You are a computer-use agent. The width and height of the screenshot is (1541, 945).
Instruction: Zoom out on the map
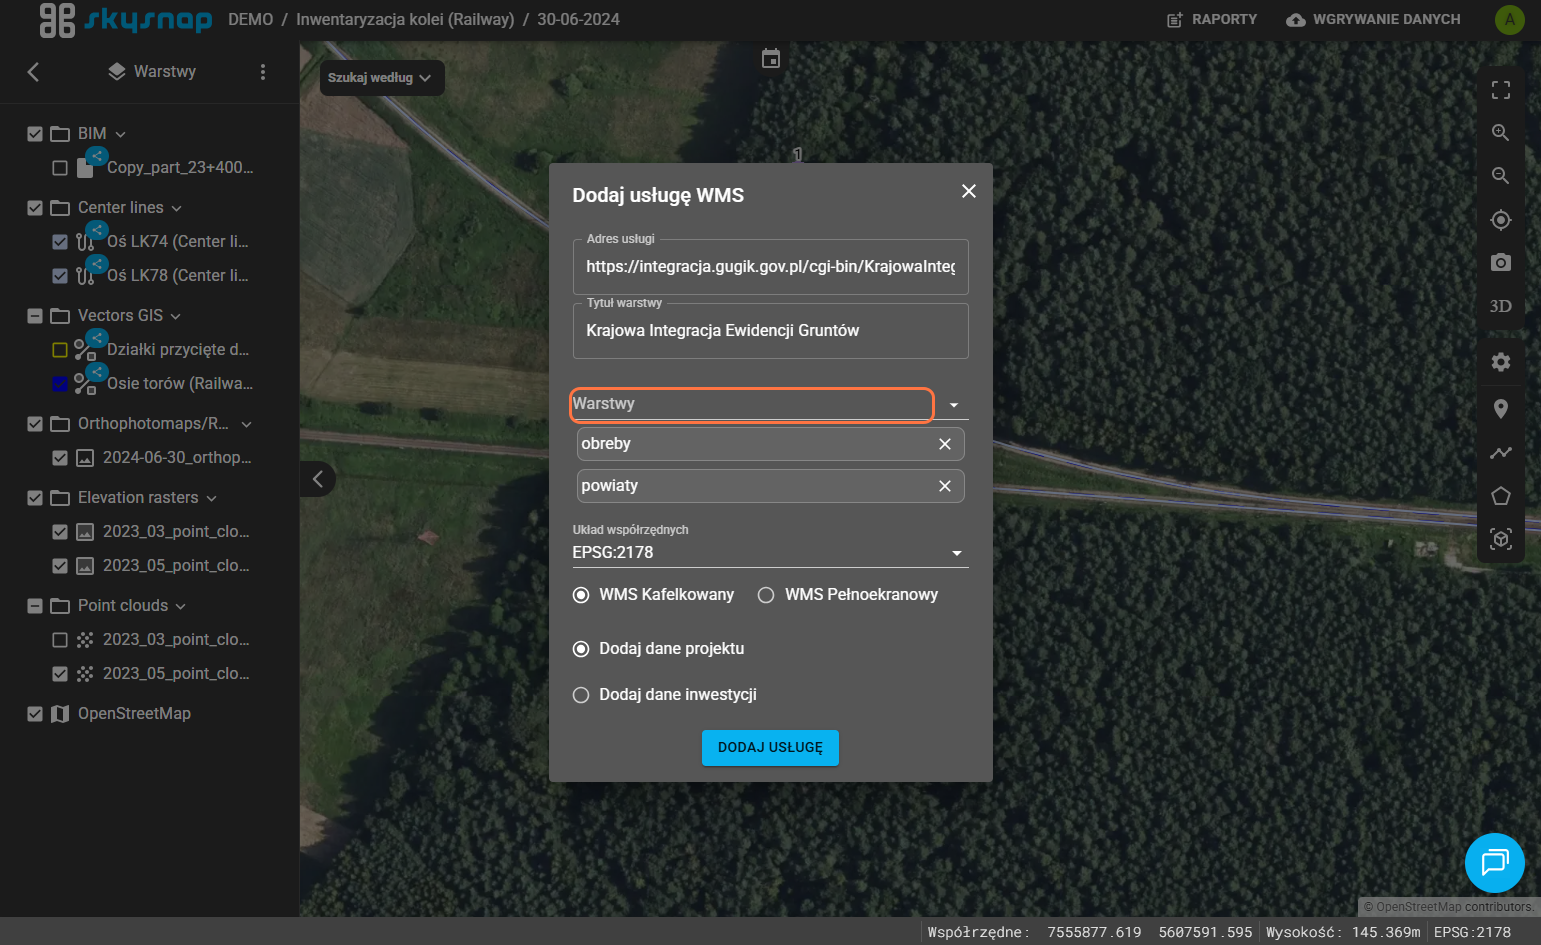pyautogui.click(x=1500, y=176)
